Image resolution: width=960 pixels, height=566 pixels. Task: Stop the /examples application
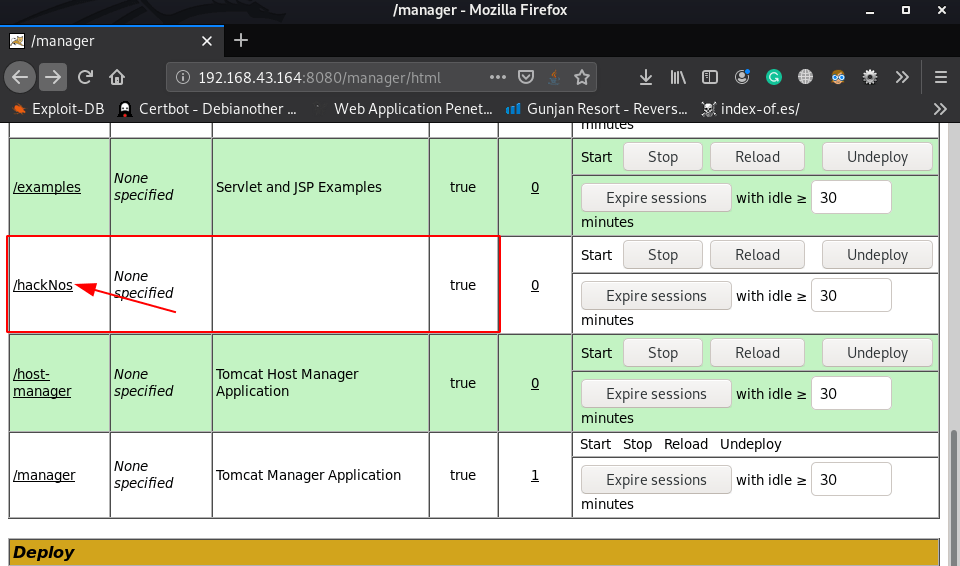[662, 157]
